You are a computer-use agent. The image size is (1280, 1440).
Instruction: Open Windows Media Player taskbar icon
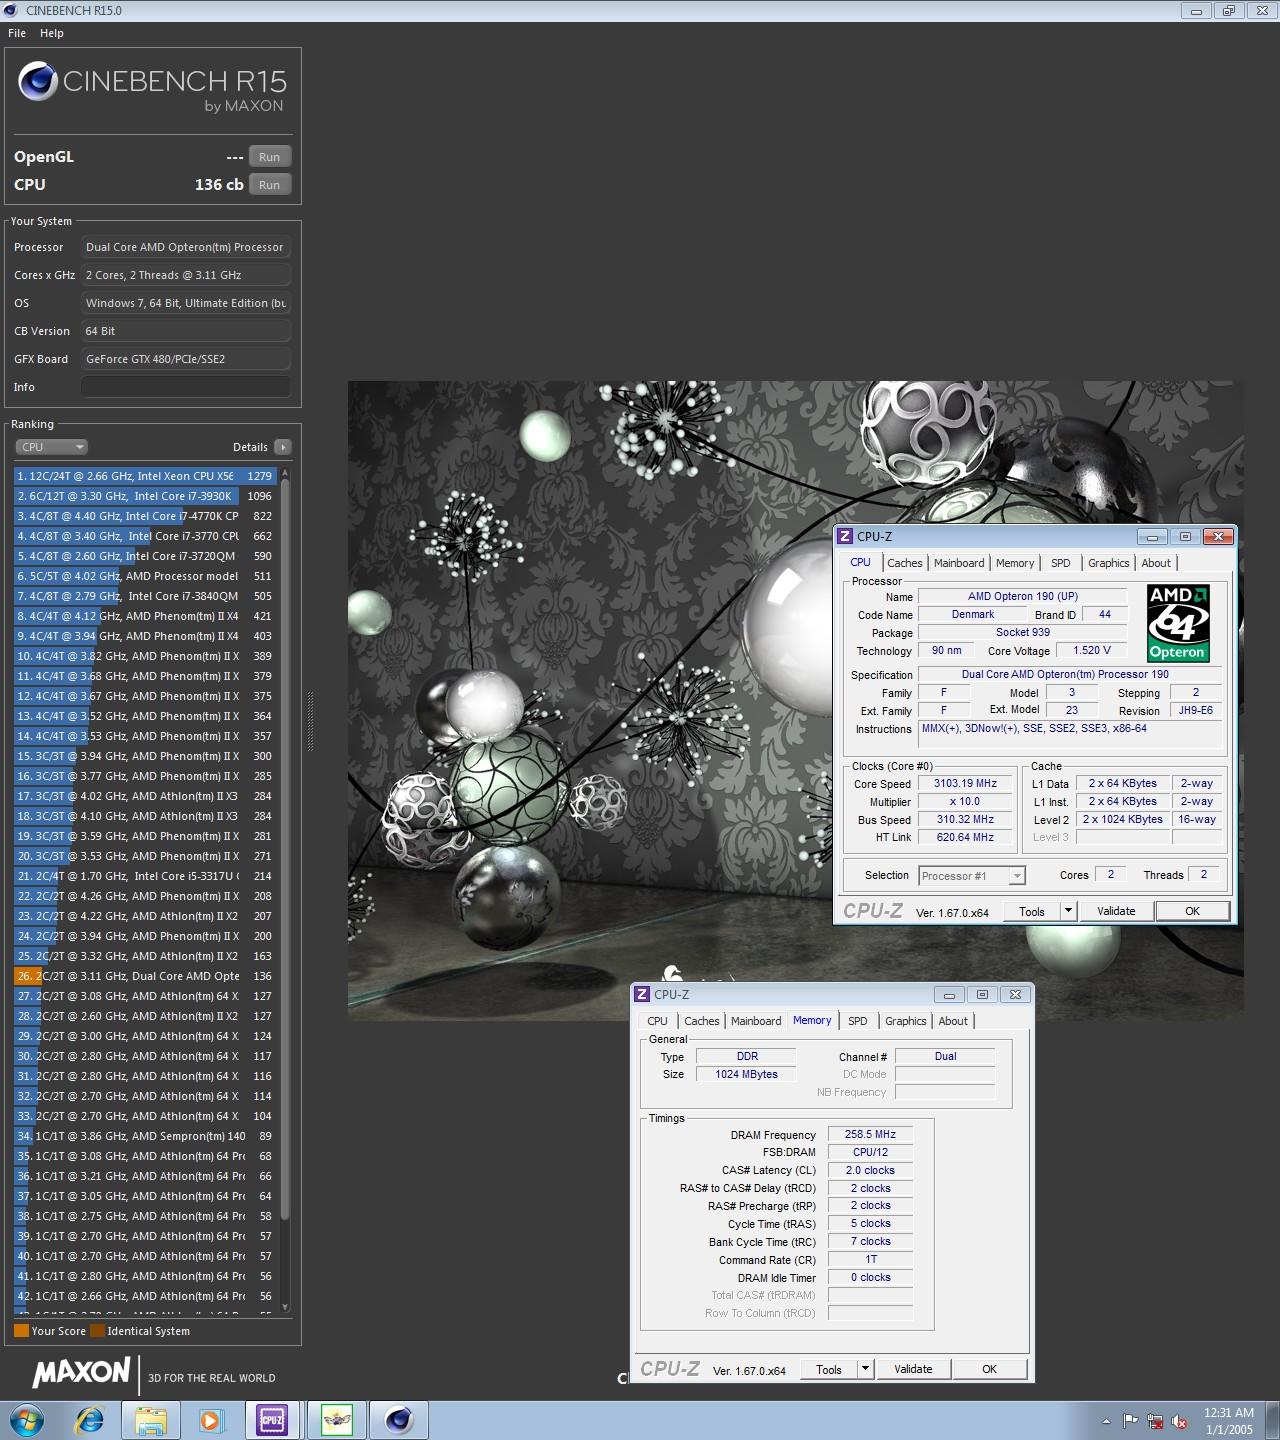[211, 1420]
